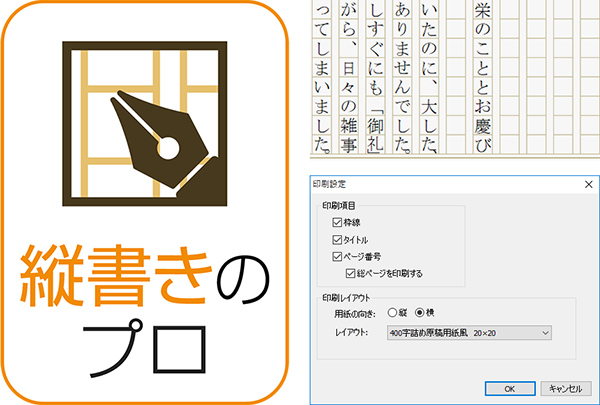Click the manuscript column starting with ありません
The width and height of the screenshot is (600, 405).
(x=402, y=77)
